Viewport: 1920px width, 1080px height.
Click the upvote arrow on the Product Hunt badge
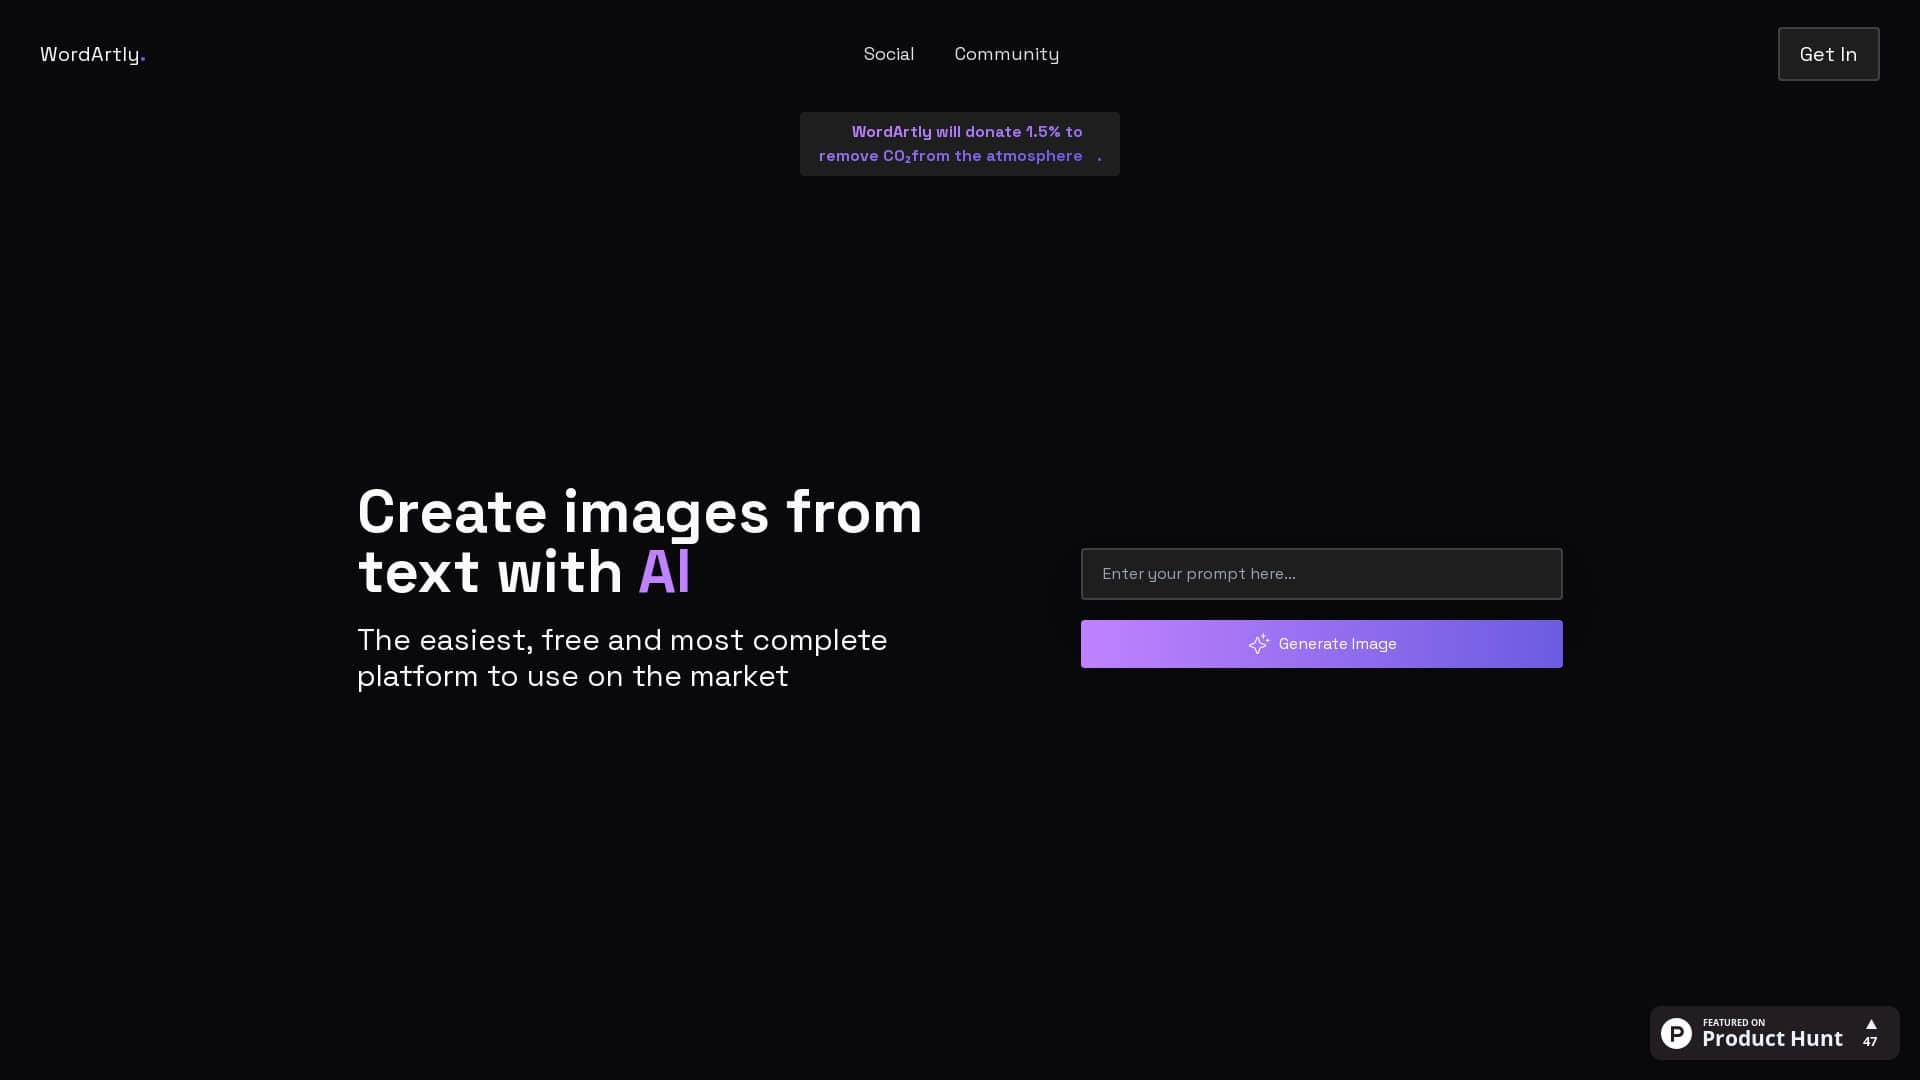[1871, 1024]
